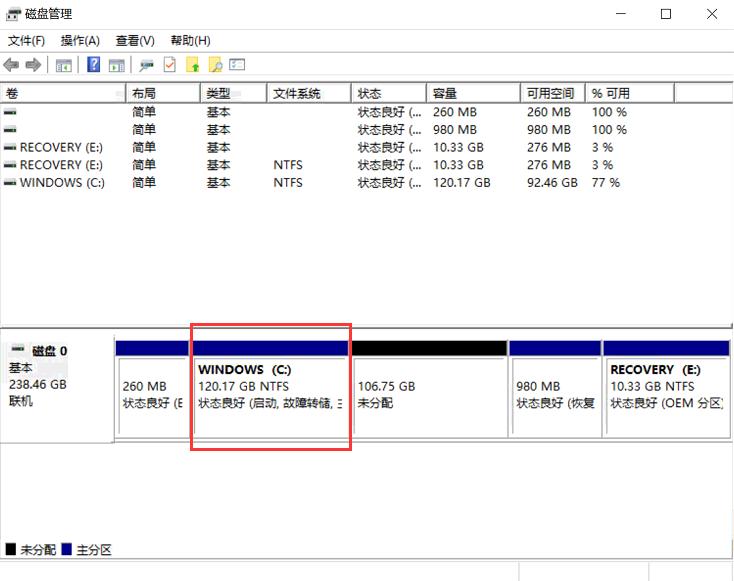Click the 92.46 GB free space cell

click(x=552, y=183)
